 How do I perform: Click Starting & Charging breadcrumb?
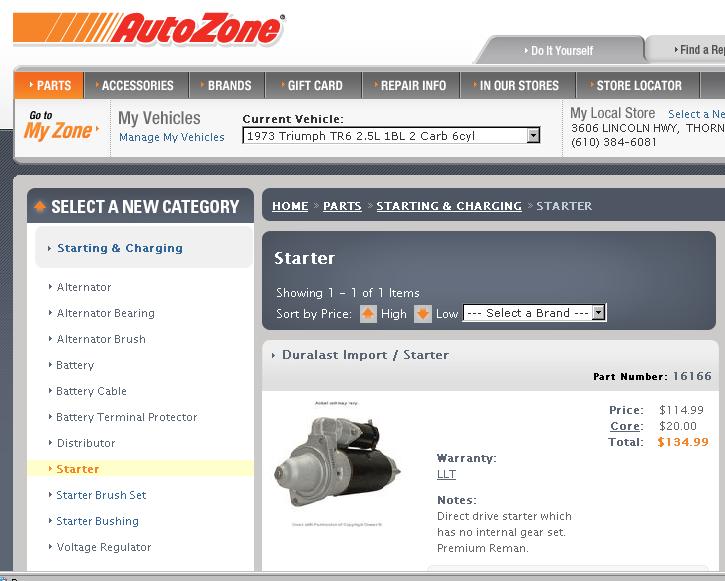pos(449,206)
